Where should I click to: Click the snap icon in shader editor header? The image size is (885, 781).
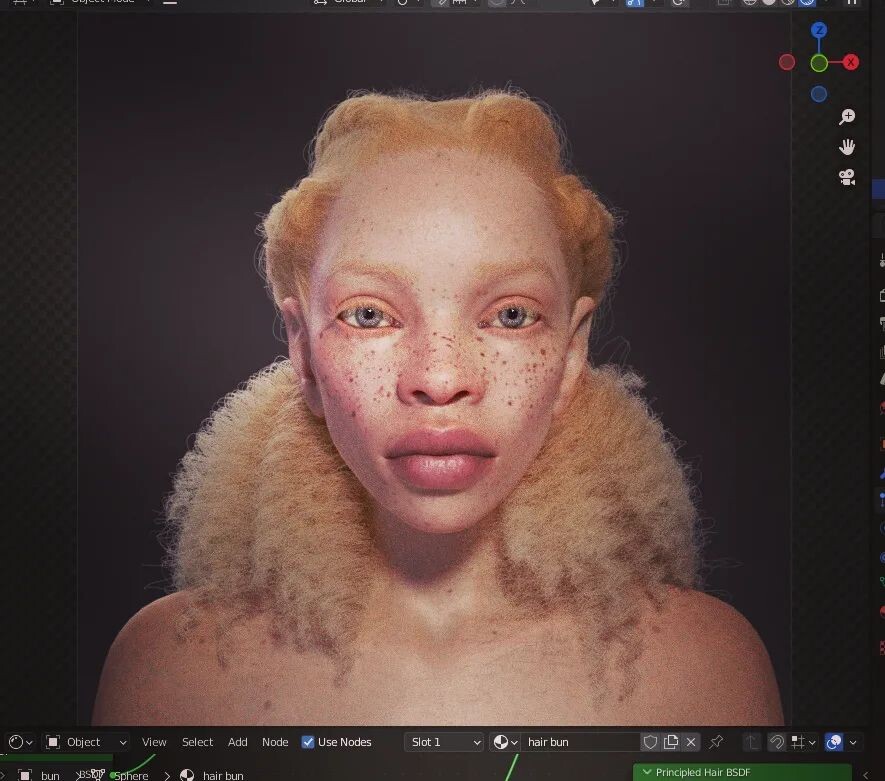click(x=777, y=742)
